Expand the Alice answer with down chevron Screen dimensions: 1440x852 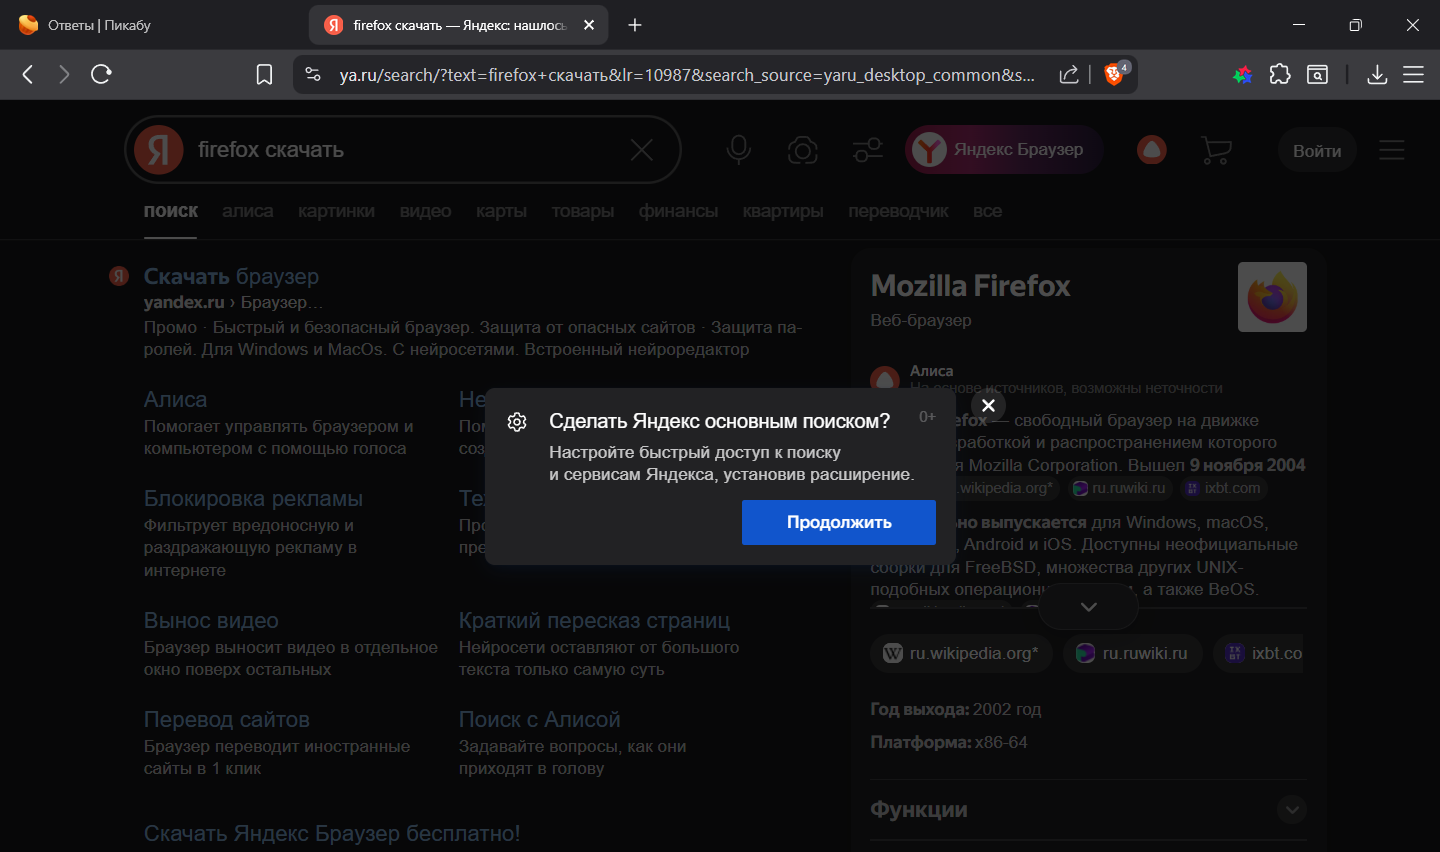click(x=1089, y=607)
